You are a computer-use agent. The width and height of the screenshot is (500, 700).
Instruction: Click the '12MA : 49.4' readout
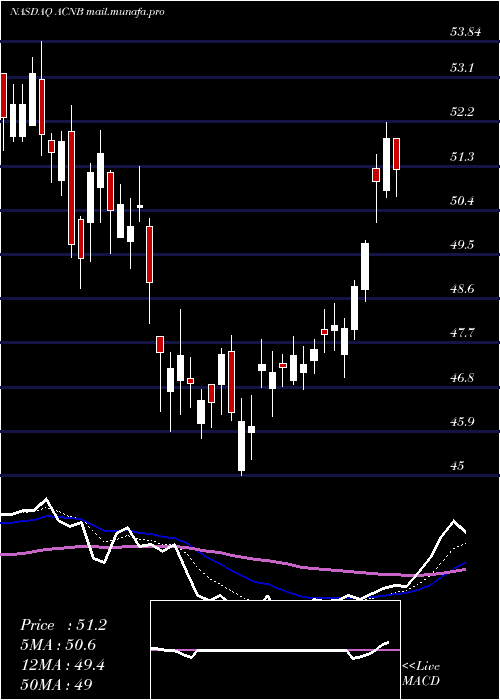tap(62, 666)
